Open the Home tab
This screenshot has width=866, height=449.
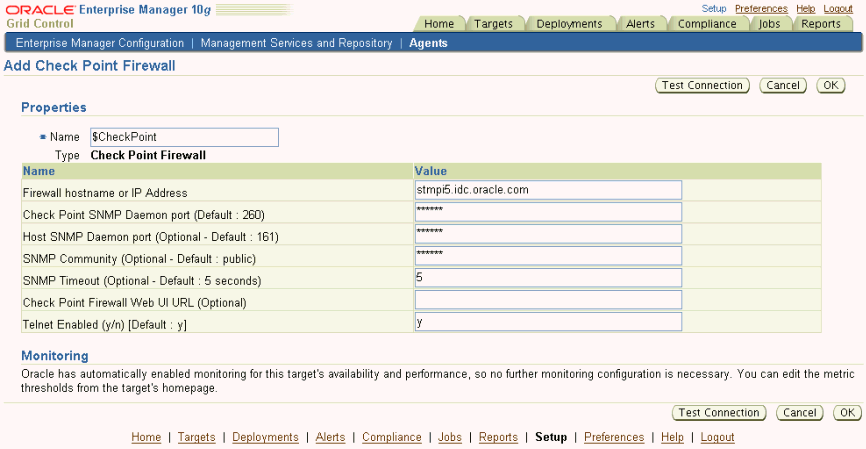click(x=439, y=24)
